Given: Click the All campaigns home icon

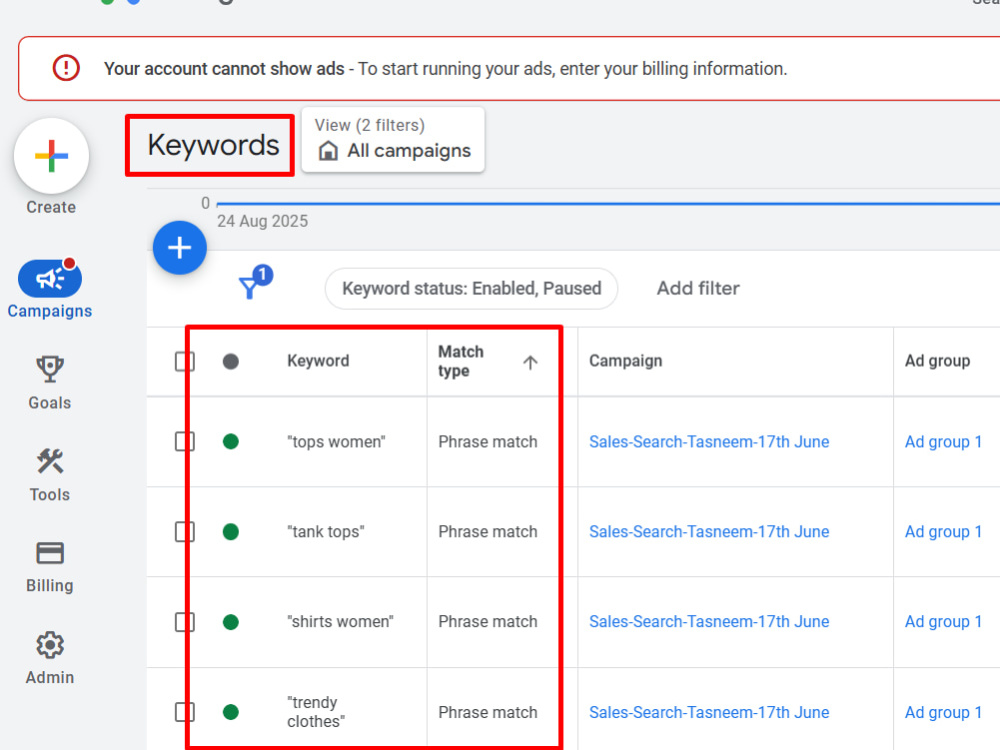Looking at the screenshot, I should pyautogui.click(x=328, y=151).
